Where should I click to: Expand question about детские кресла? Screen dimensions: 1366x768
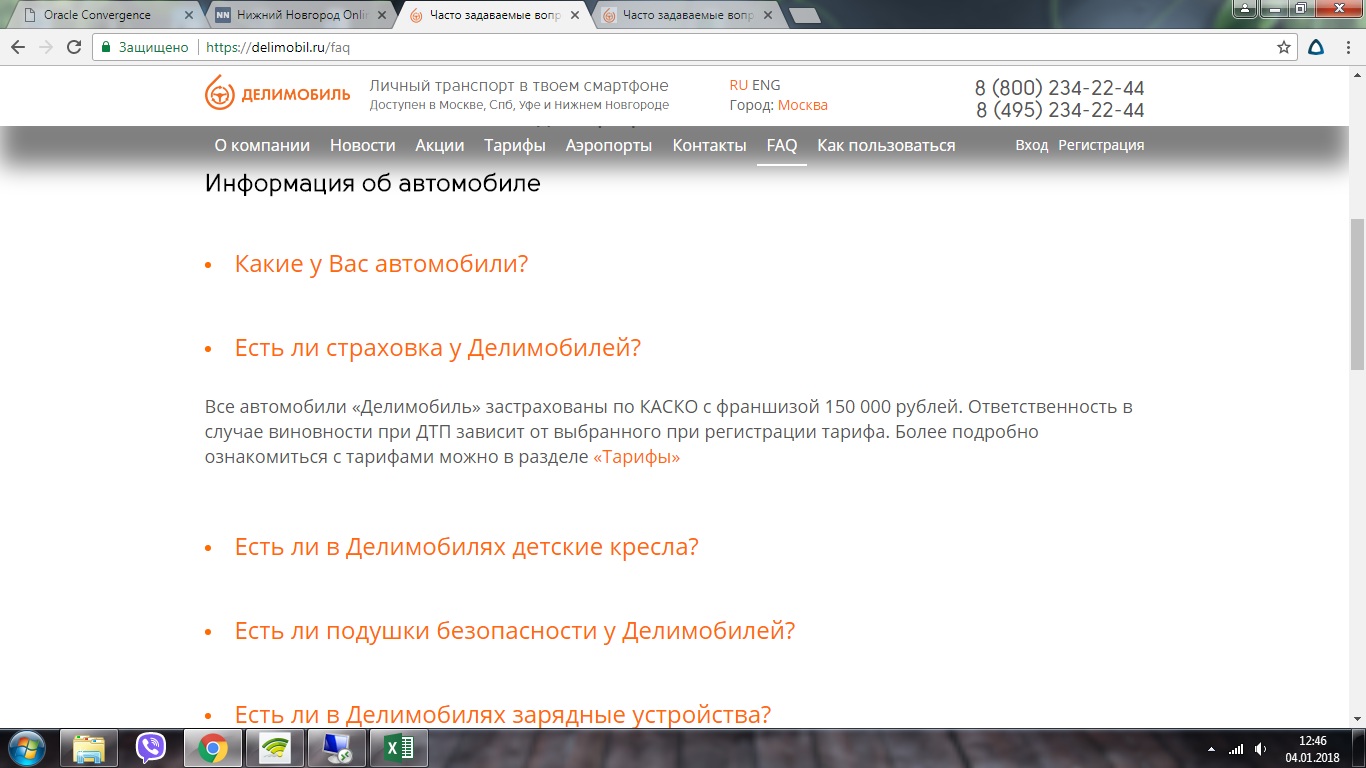point(466,547)
